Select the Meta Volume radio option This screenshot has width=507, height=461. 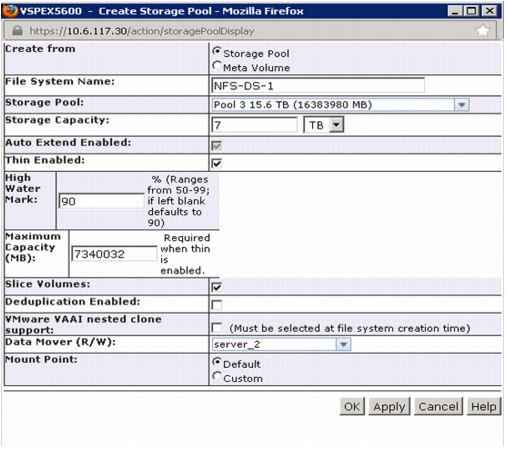point(217,66)
